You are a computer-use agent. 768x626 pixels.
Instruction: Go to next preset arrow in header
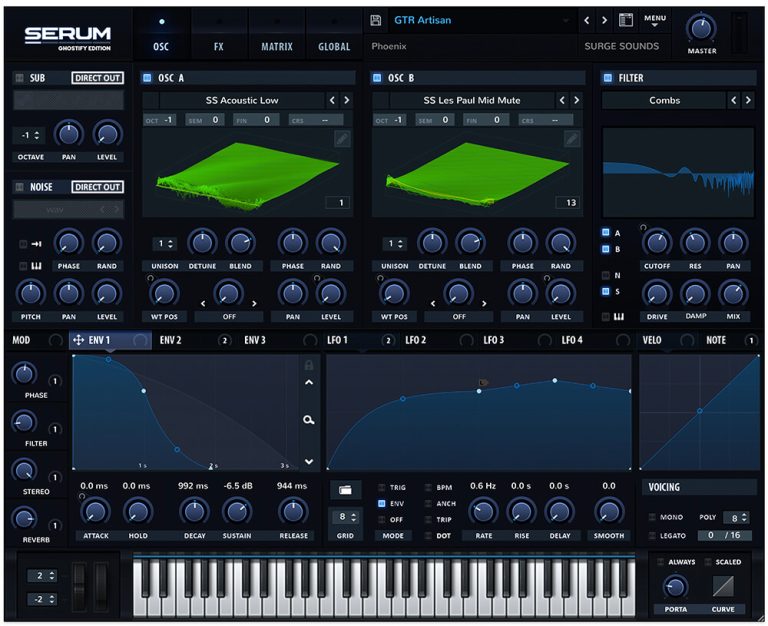point(604,20)
